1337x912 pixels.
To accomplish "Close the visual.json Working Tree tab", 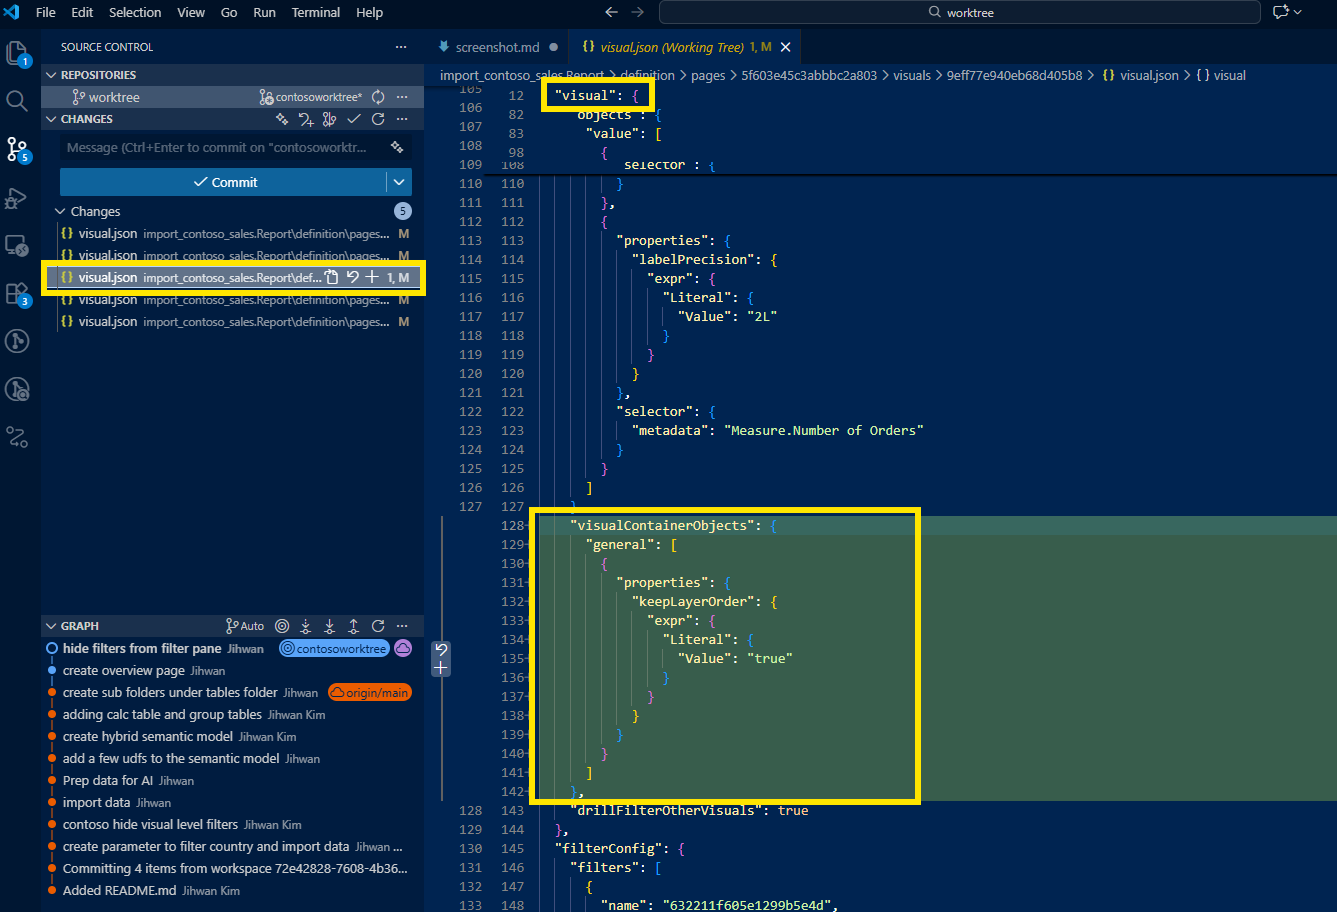I will pyautogui.click(x=786, y=47).
